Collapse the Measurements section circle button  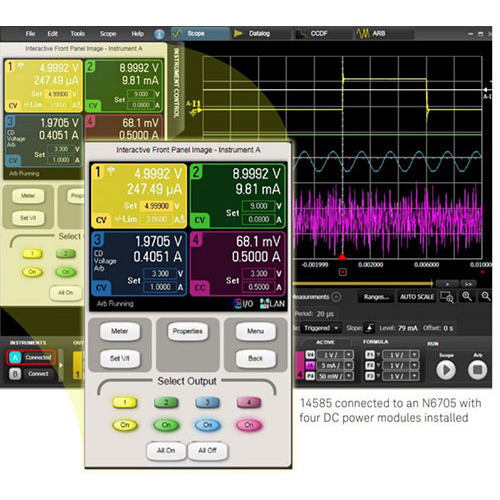pyautogui.click(x=337, y=297)
